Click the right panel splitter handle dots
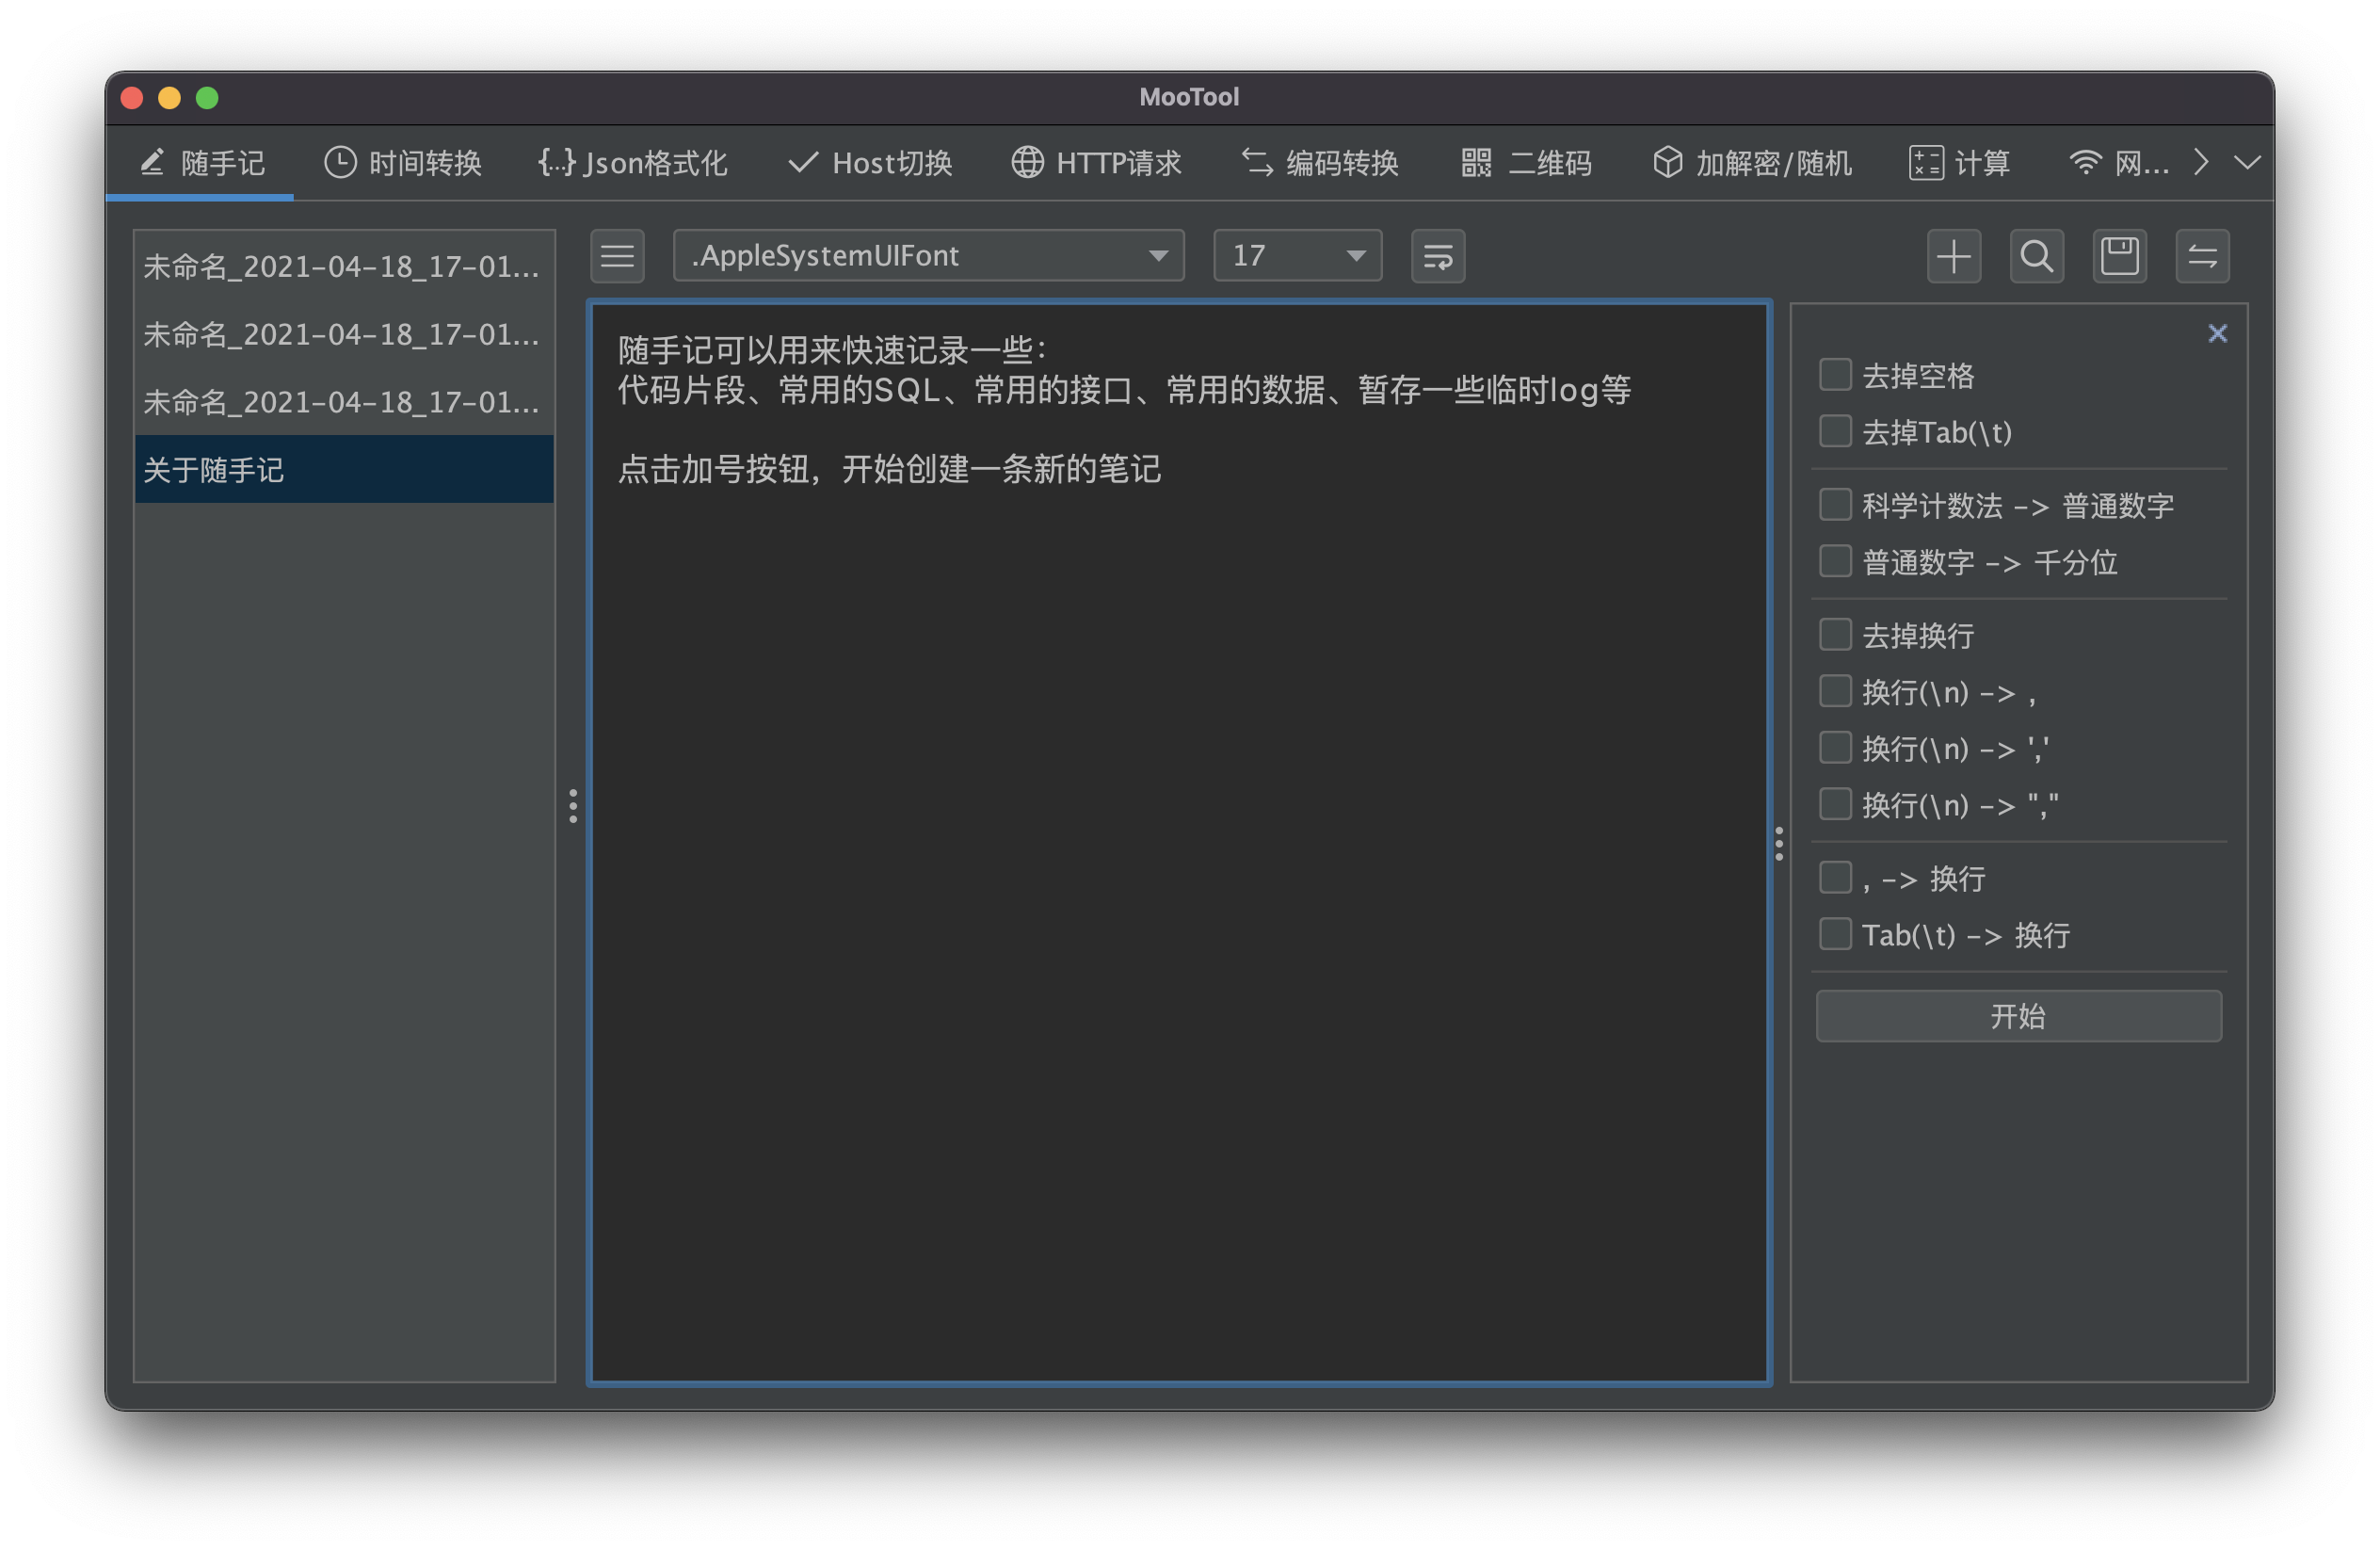Image resolution: width=2380 pixels, height=1550 pixels. (x=1779, y=843)
